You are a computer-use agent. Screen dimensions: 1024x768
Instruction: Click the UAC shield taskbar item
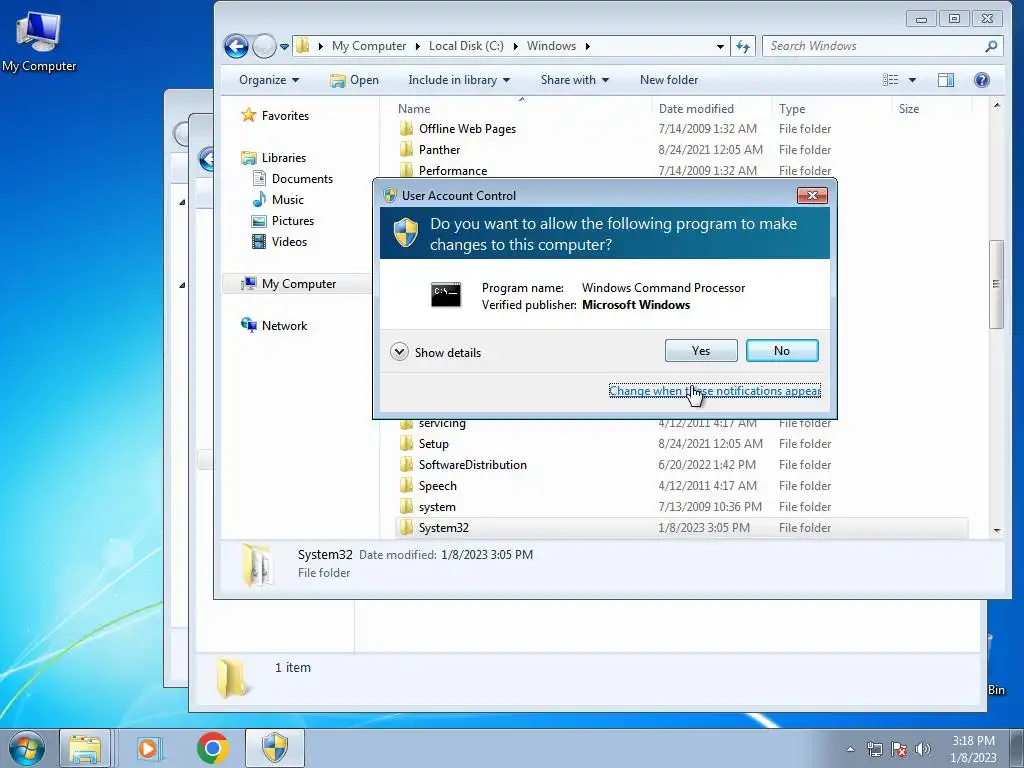click(x=275, y=748)
